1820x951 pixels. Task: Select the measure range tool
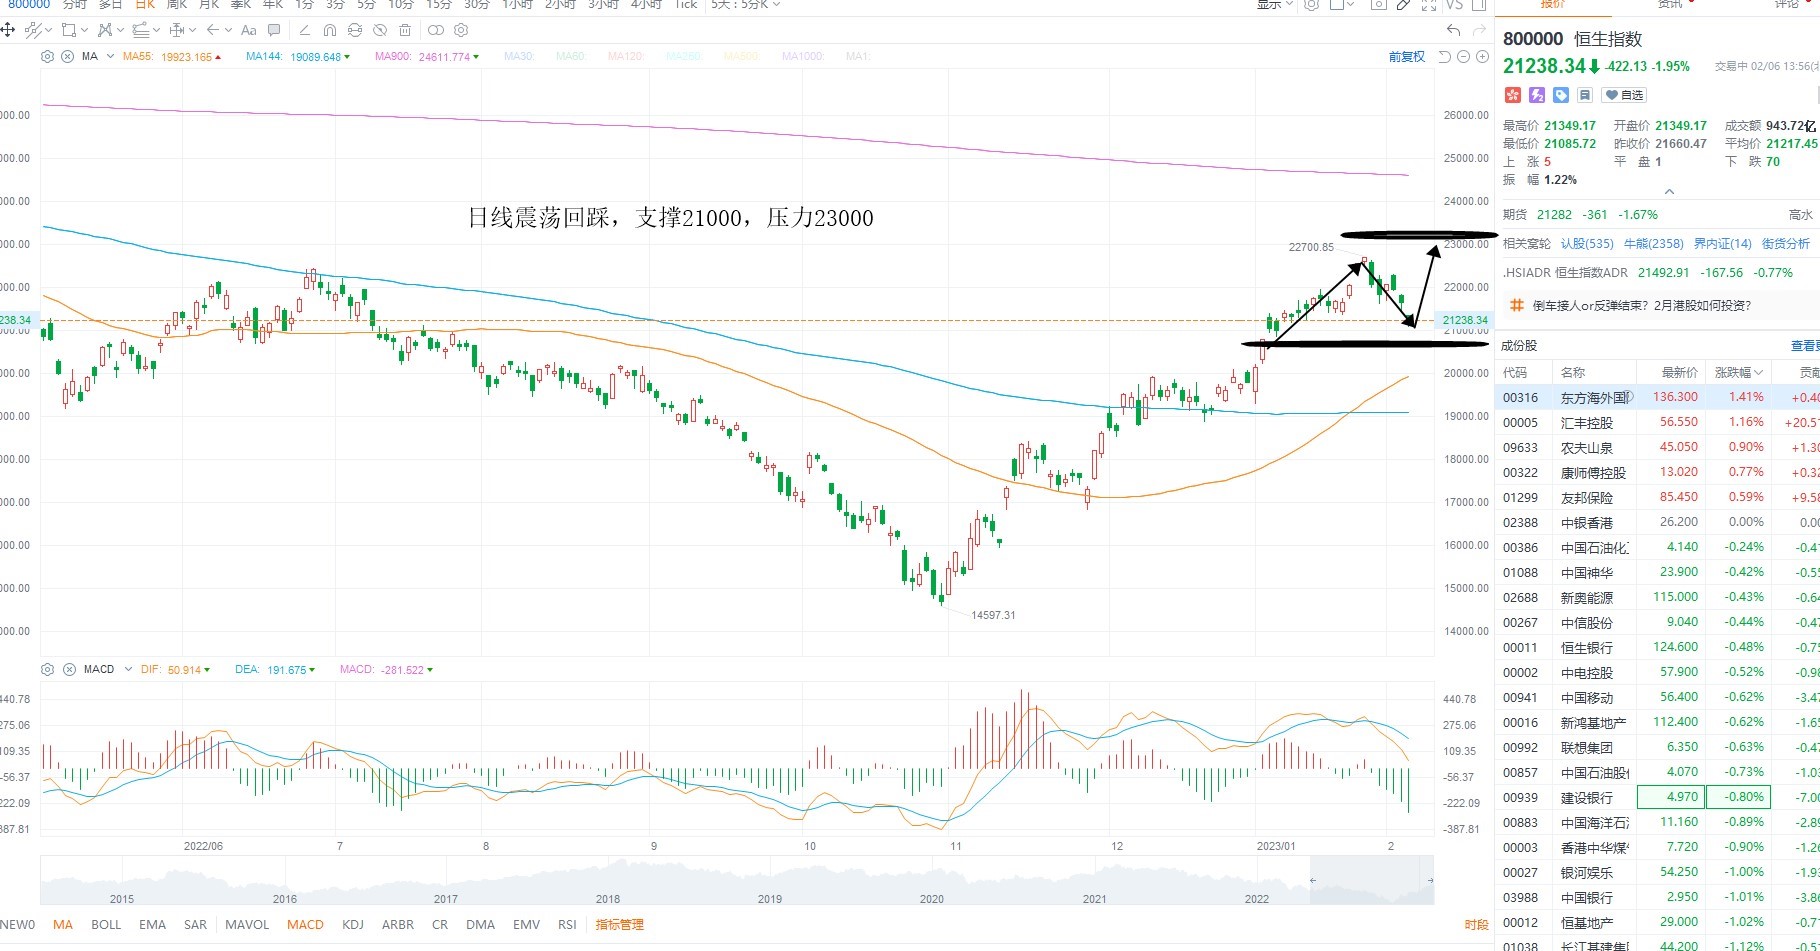click(177, 30)
